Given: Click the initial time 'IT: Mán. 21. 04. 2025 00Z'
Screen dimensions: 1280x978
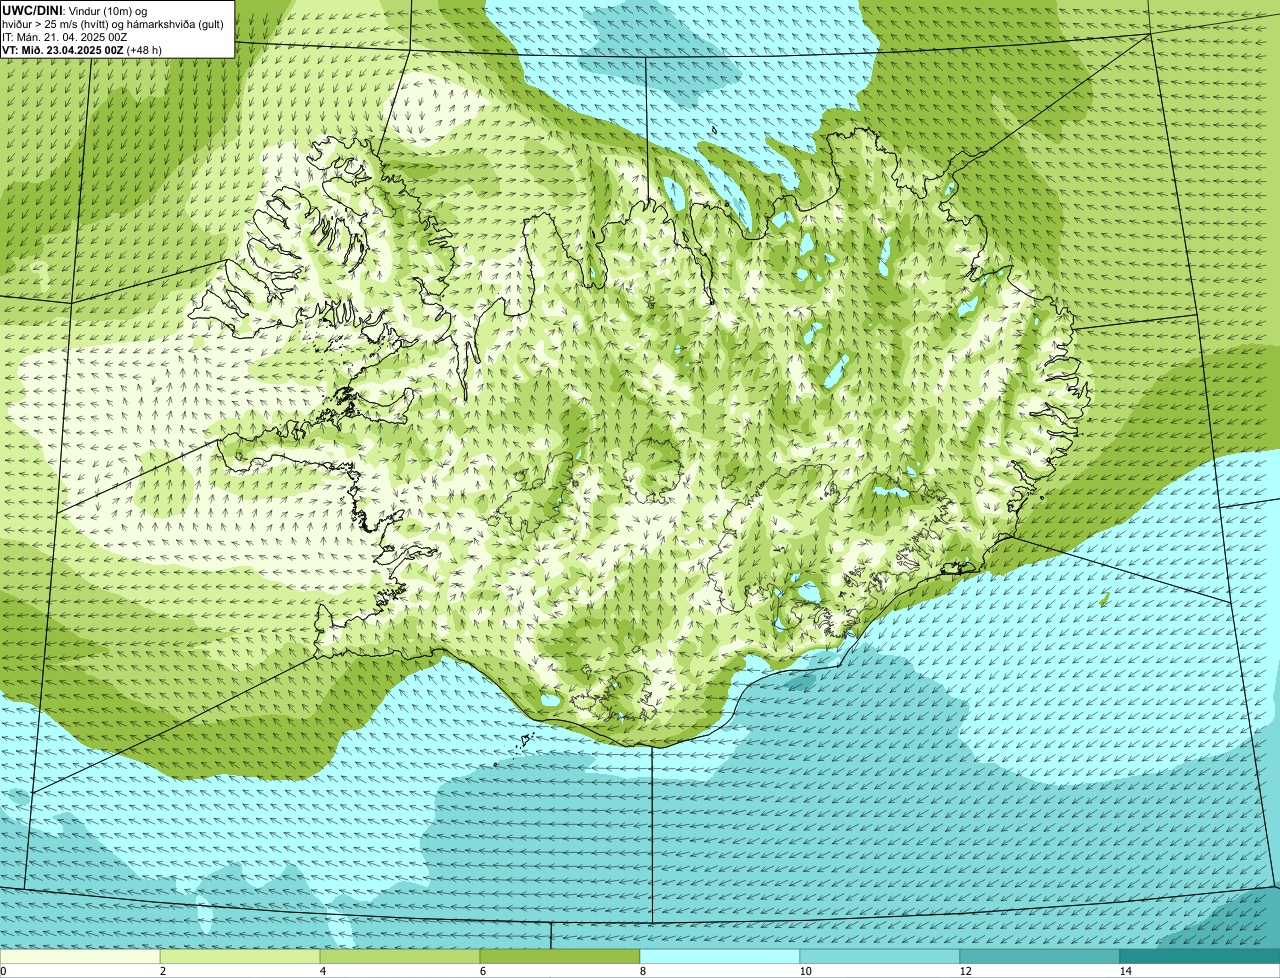Looking at the screenshot, I should (x=65, y=36).
